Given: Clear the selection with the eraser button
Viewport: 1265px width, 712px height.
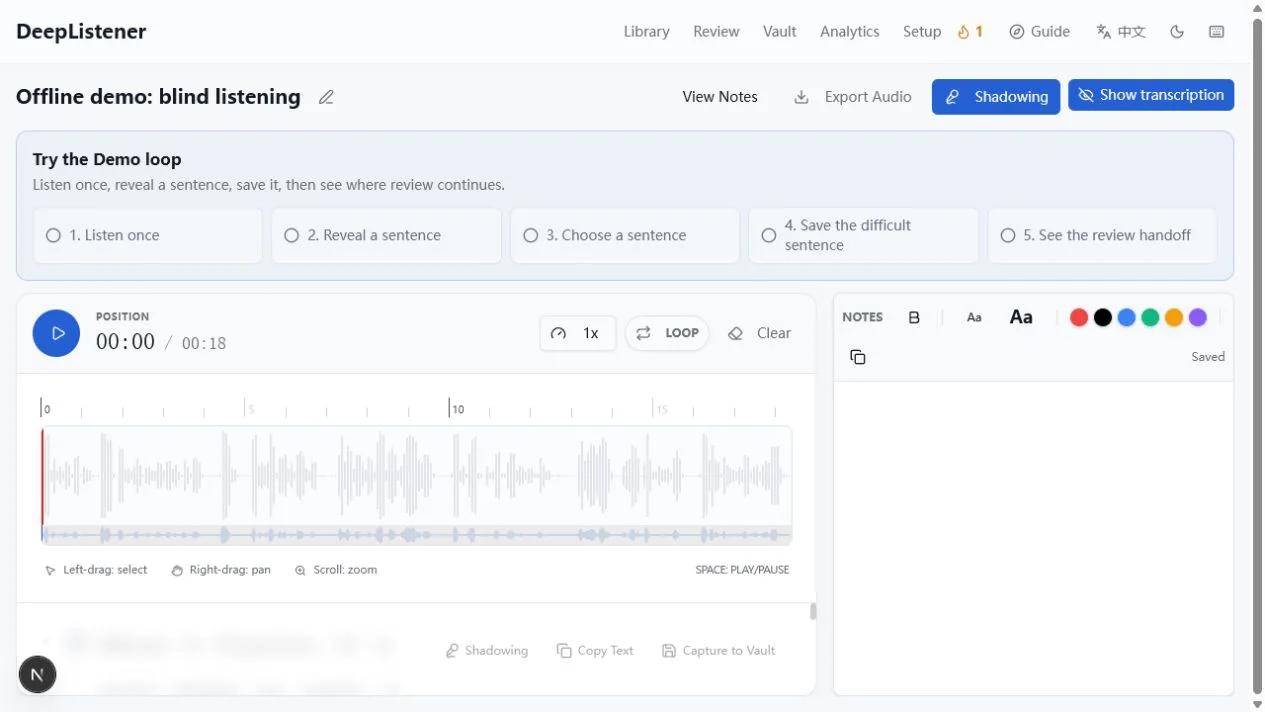Looking at the screenshot, I should pos(759,333).
